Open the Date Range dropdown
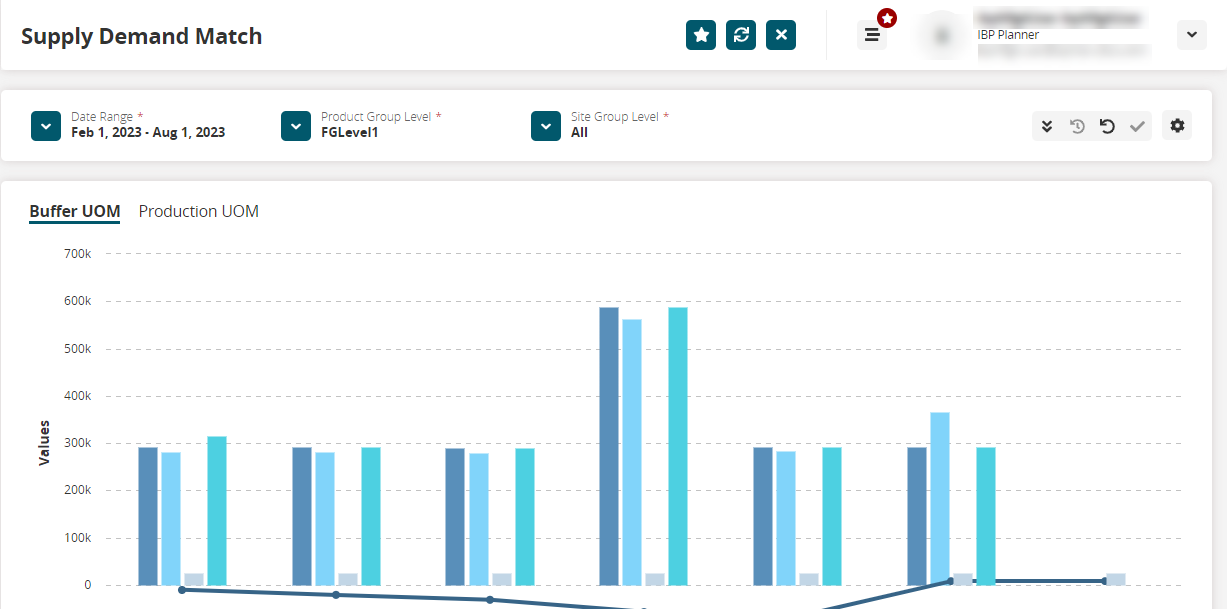 pos(46,126)
